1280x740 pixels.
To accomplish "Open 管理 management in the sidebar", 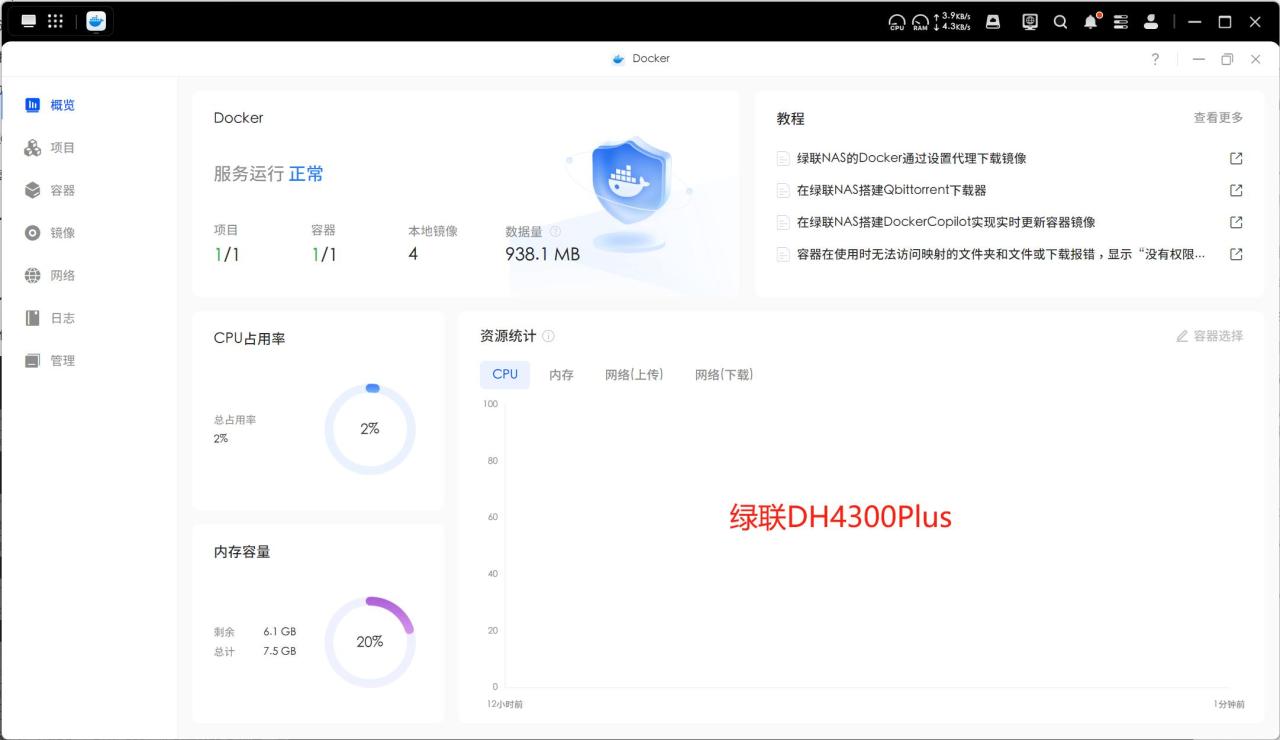I will 50,360.
